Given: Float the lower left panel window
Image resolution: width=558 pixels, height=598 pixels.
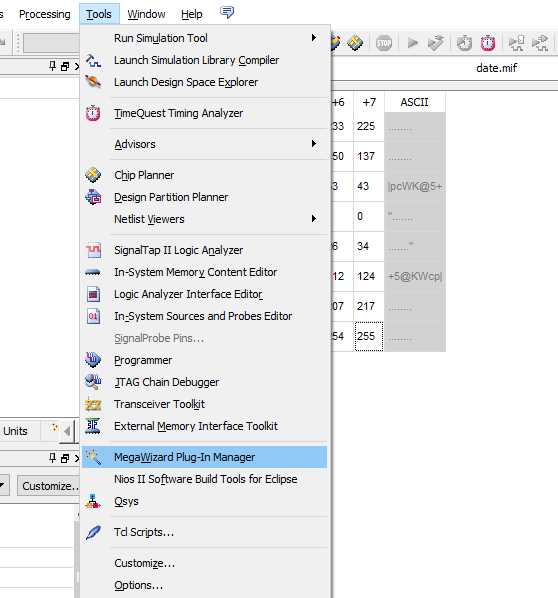Looking at the screenshot, I should pyautogui.click(x=65, y=458).
